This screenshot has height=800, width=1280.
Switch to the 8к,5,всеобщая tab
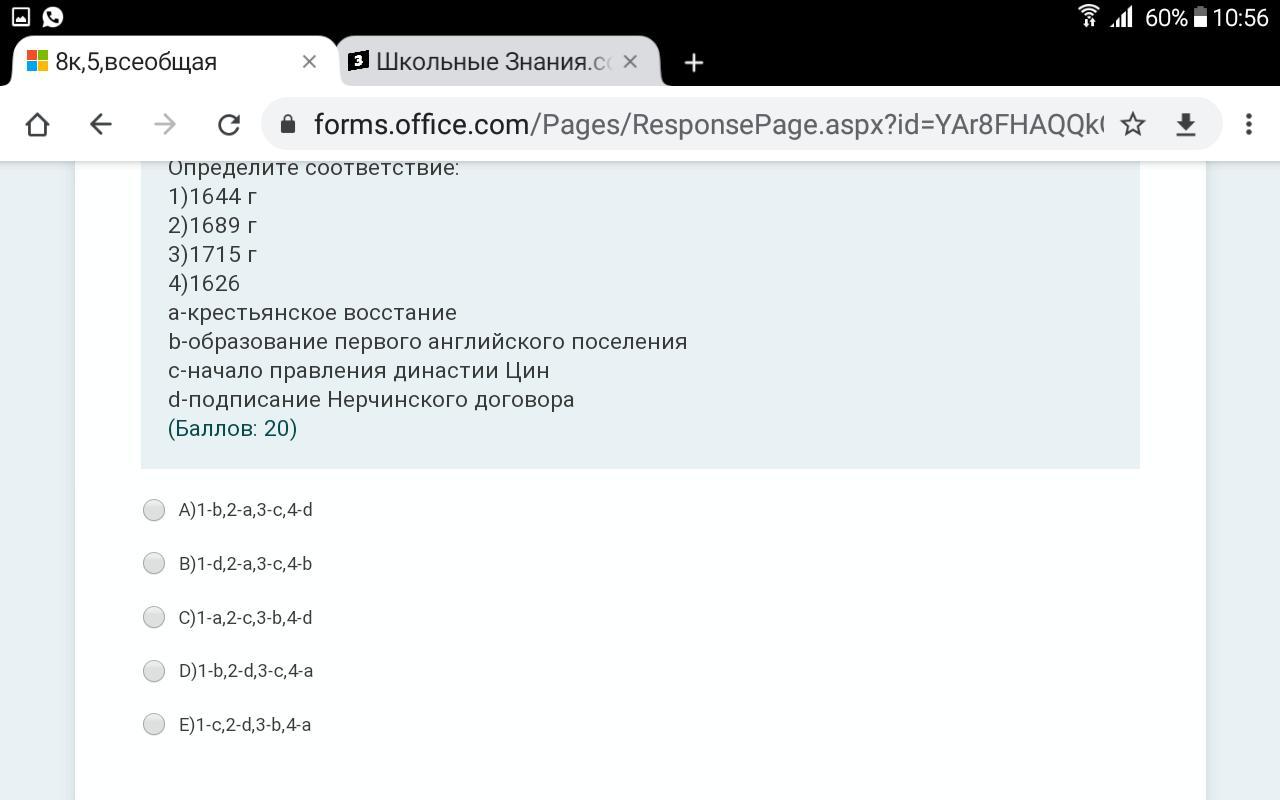coord(150,62)
